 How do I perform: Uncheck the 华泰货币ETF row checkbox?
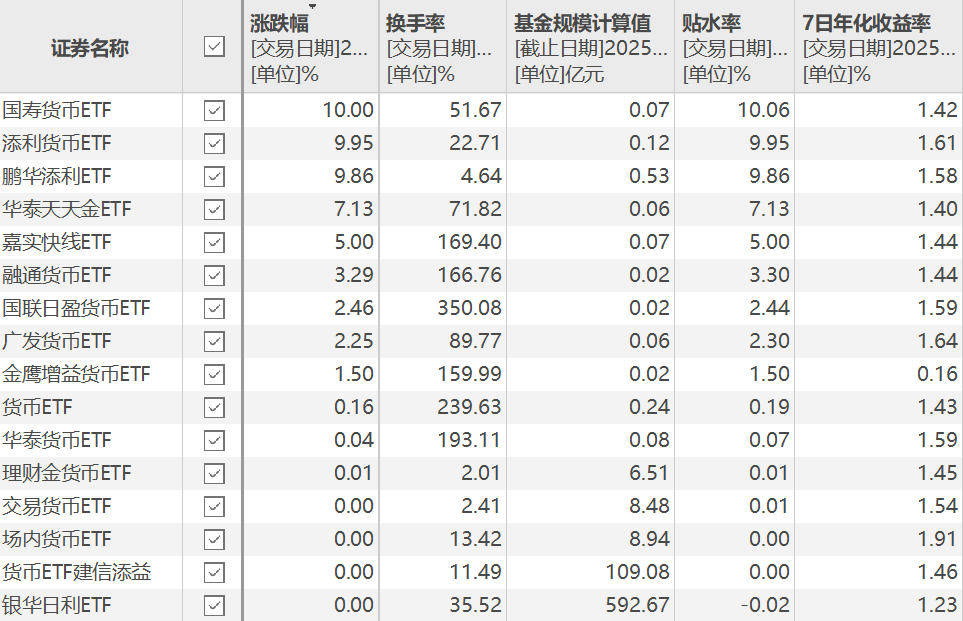(214, 440)
